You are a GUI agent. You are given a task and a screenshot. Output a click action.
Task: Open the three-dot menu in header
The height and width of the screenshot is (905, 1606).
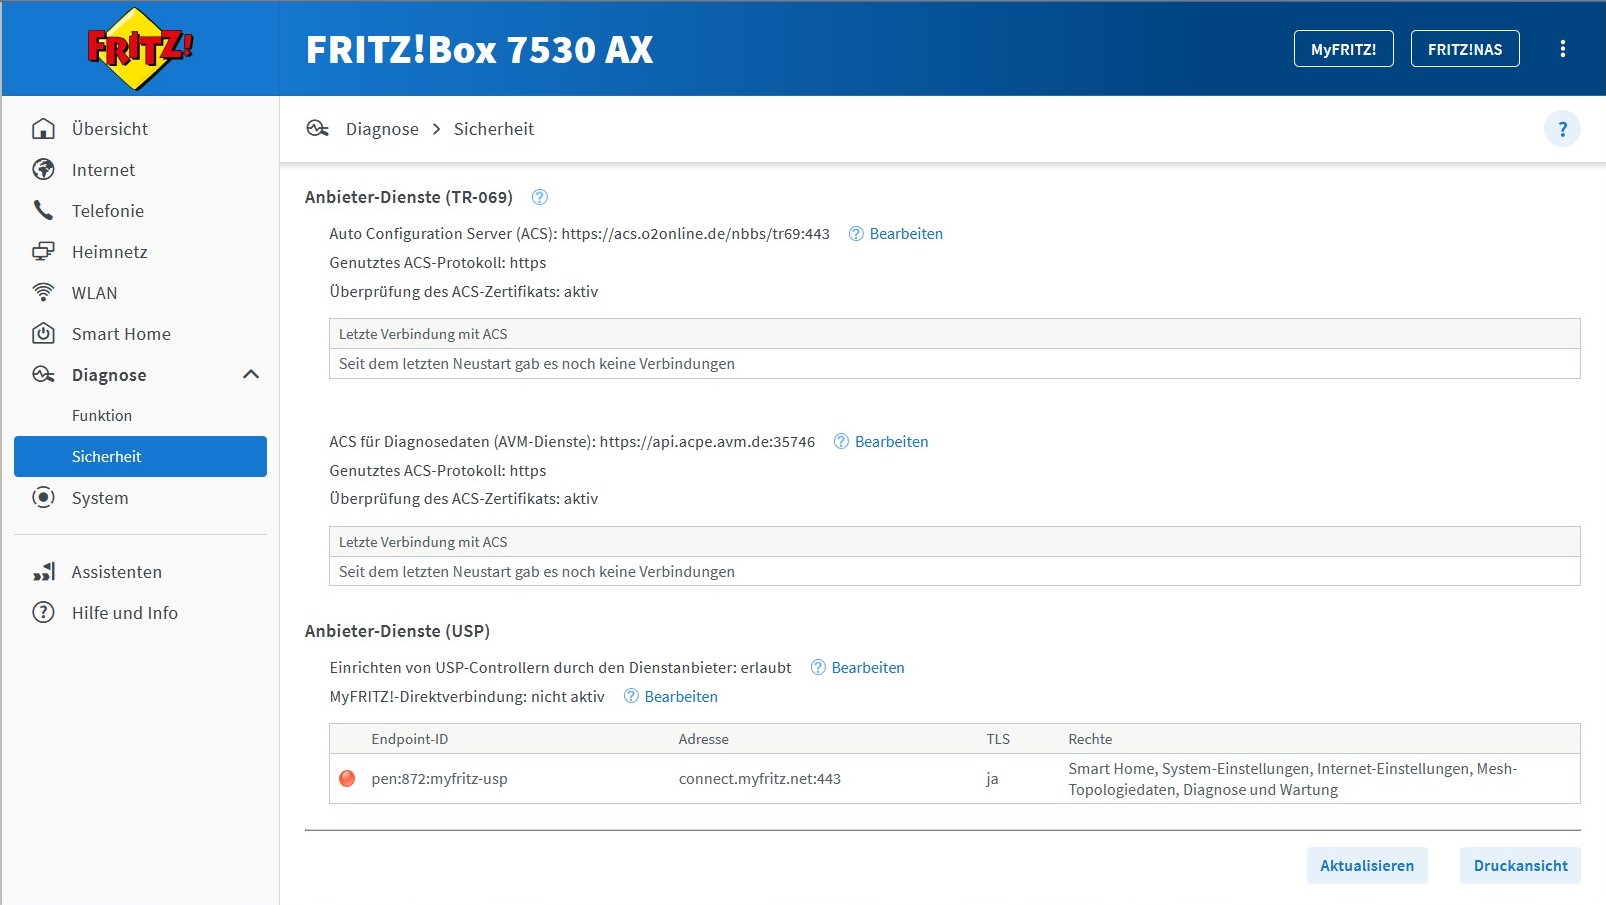point(1563,49)
